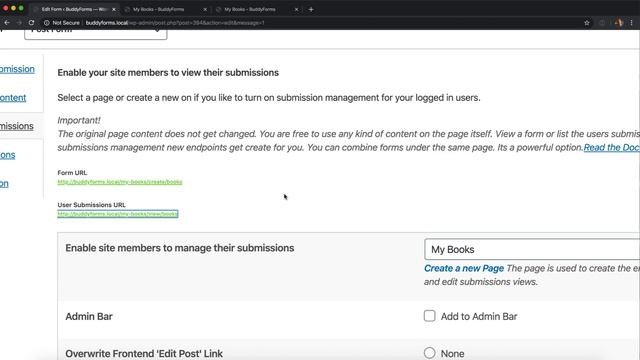Select the sidebar tab ending in 'missions'
The width and height of the screenshot is (640, 360).
tap(17, 126)
